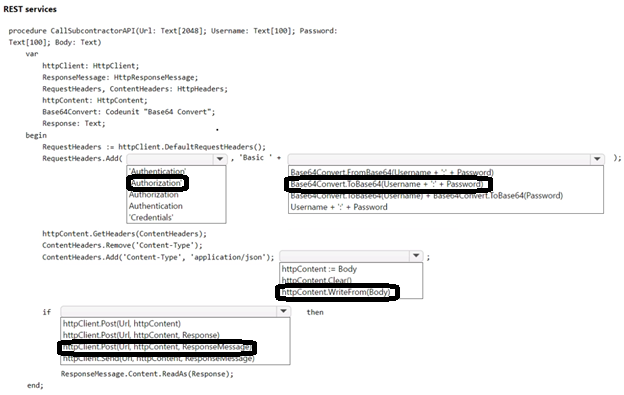
Task: Click the begin keyword
Action: coord(36,136)
